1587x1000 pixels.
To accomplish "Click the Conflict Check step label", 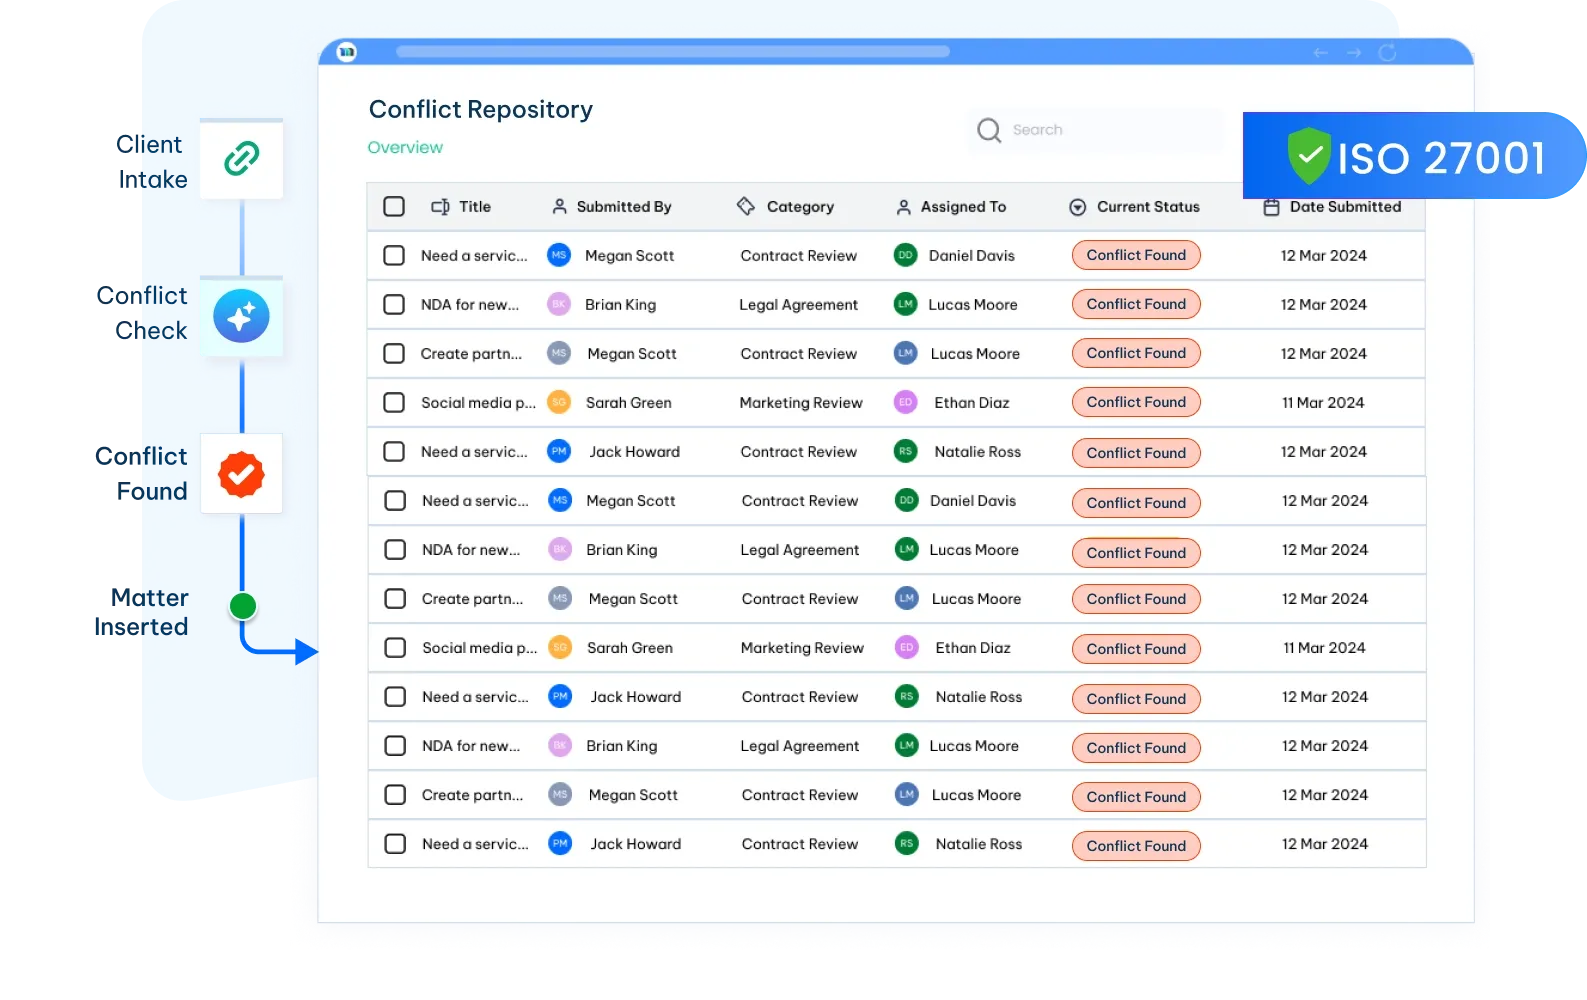I will pyautogui.click(x=142, y=313).
